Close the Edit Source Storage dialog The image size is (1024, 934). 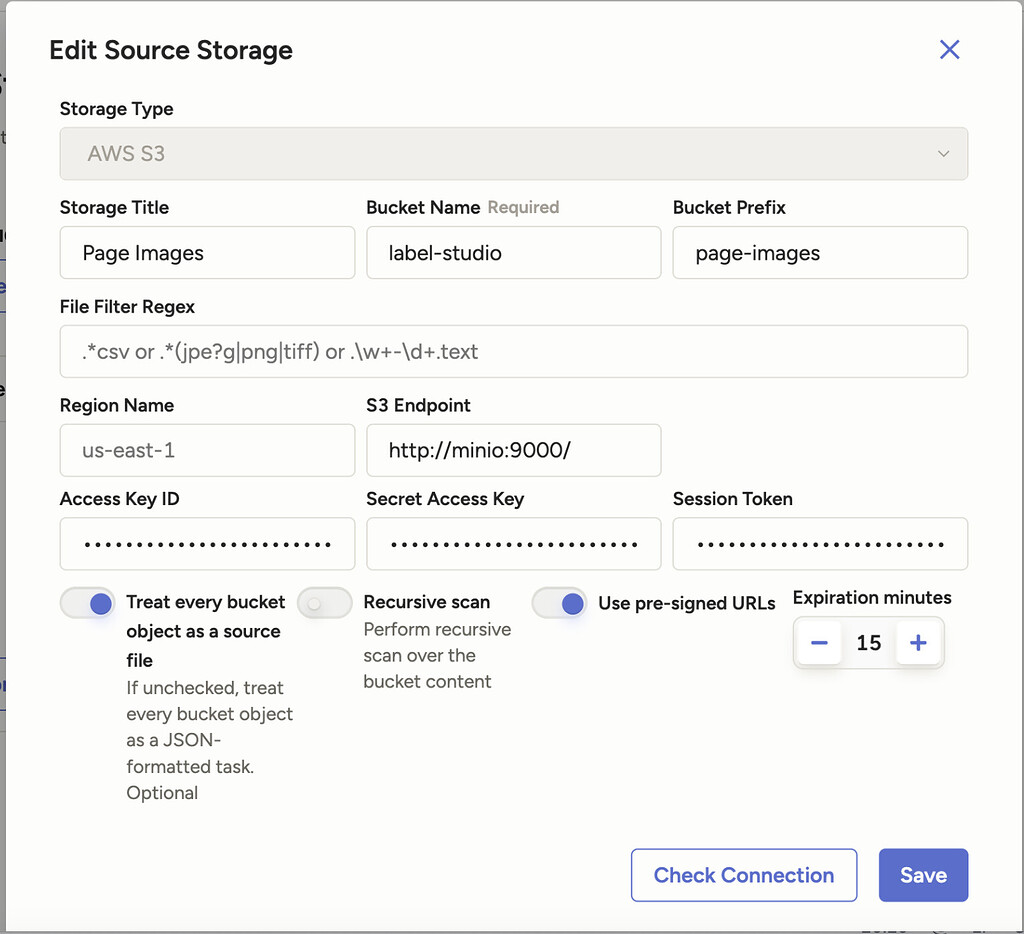tap(949, 50)
